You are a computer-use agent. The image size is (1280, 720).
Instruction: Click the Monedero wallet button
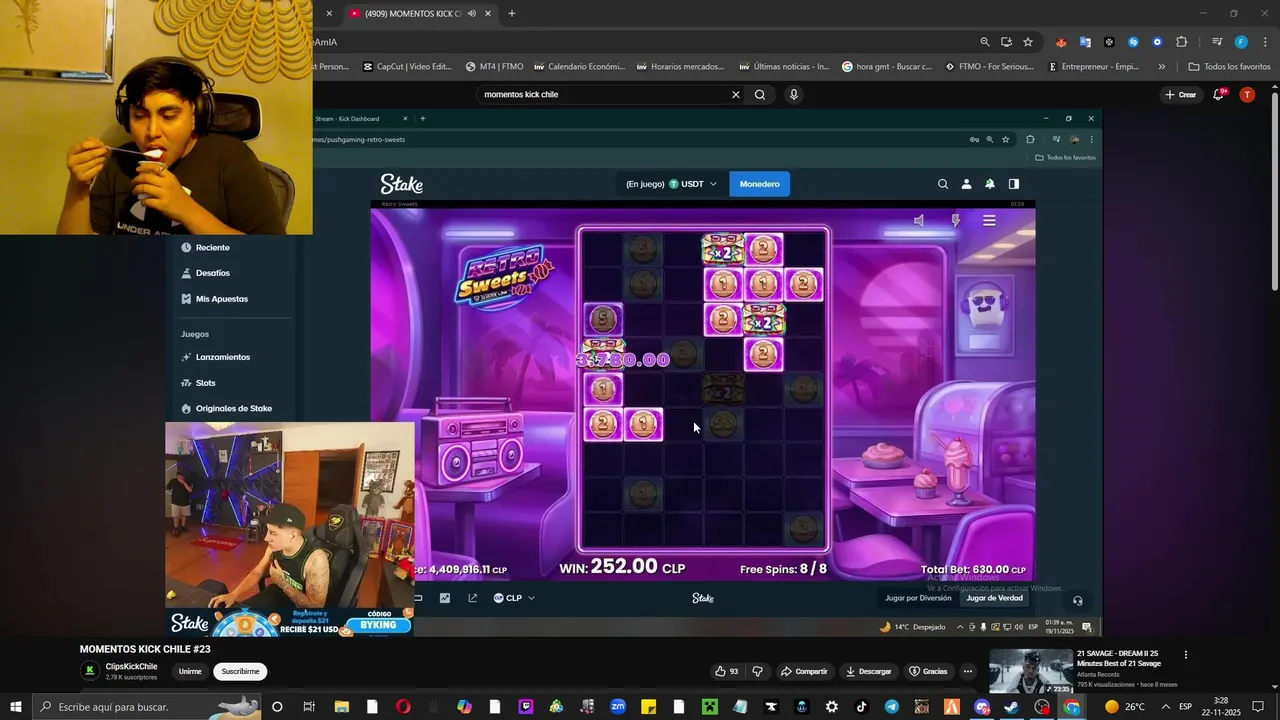tap(759, 184)
